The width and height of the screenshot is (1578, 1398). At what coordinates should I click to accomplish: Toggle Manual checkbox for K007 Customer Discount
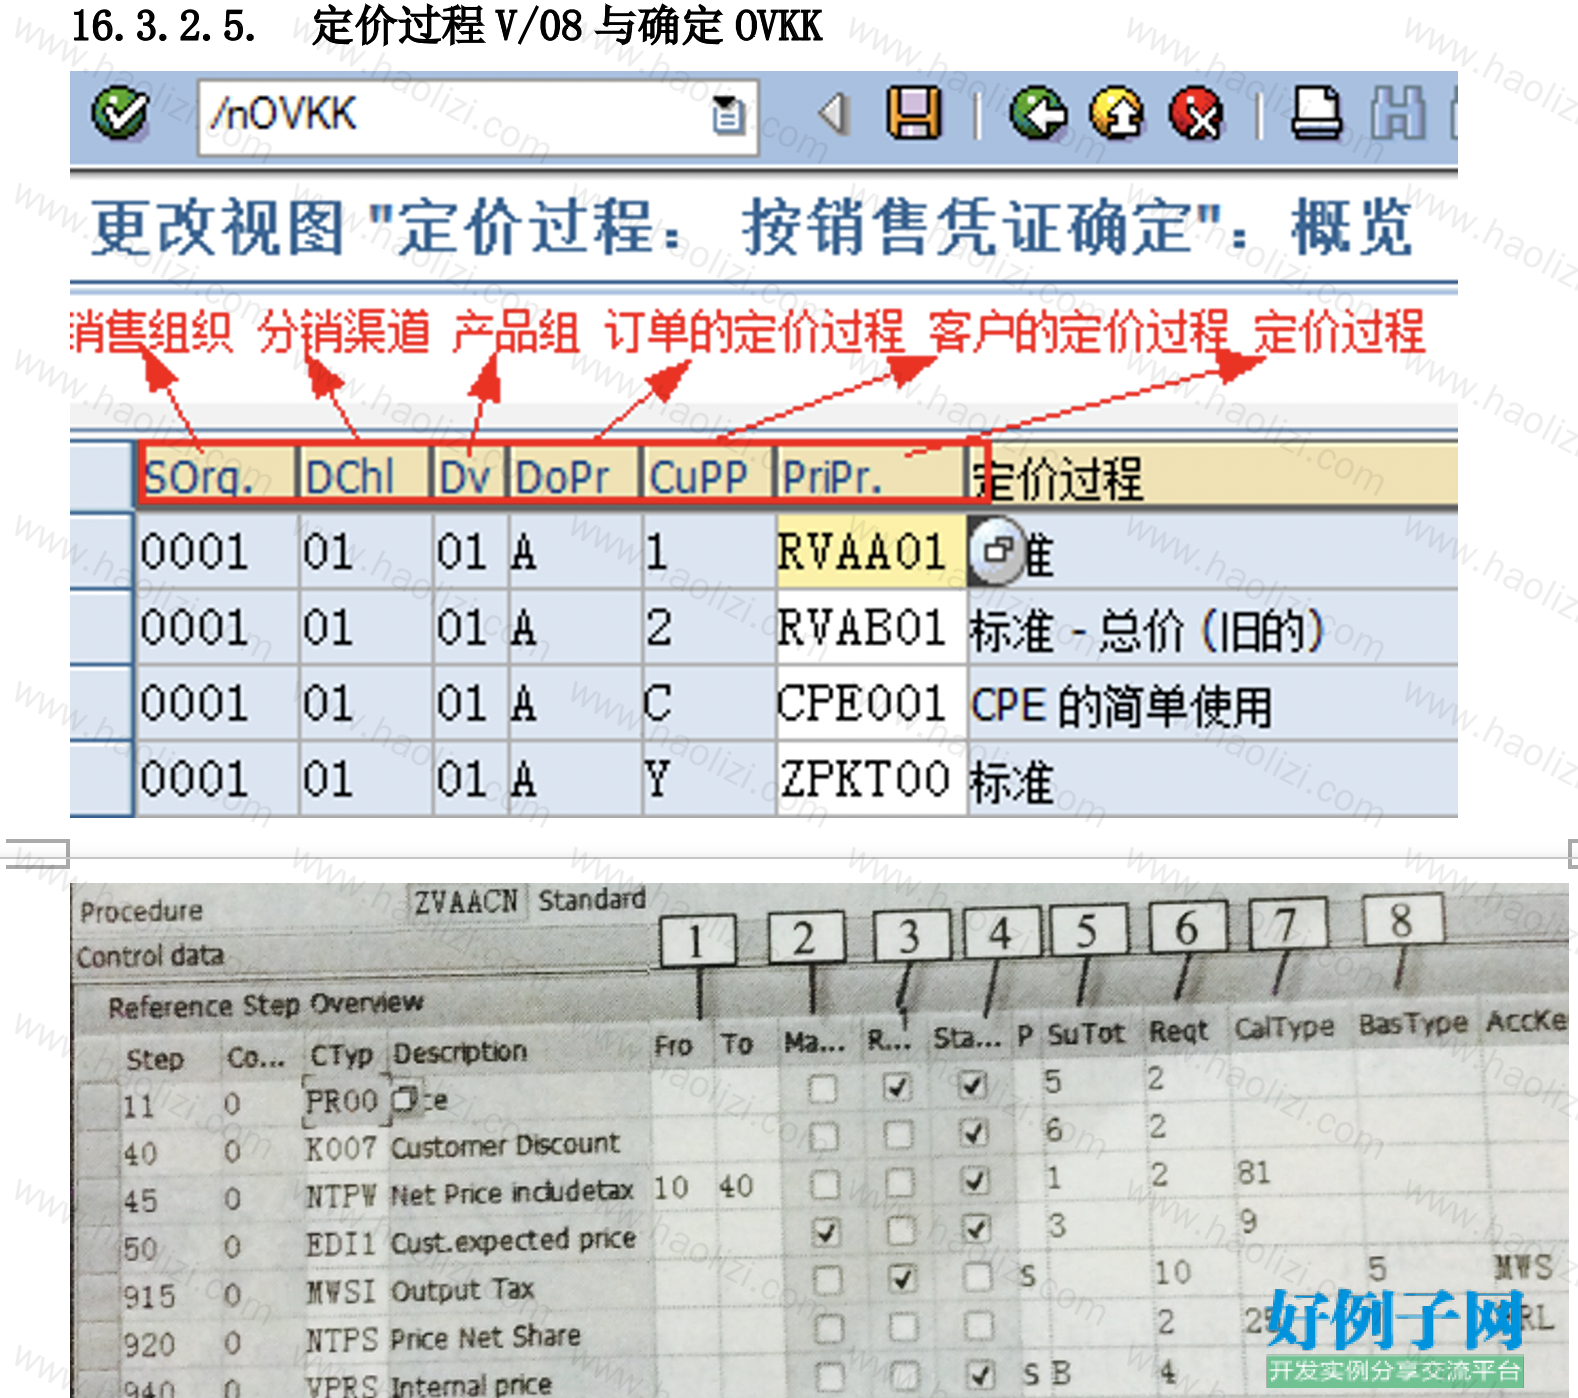click(x=824, y=1136)
